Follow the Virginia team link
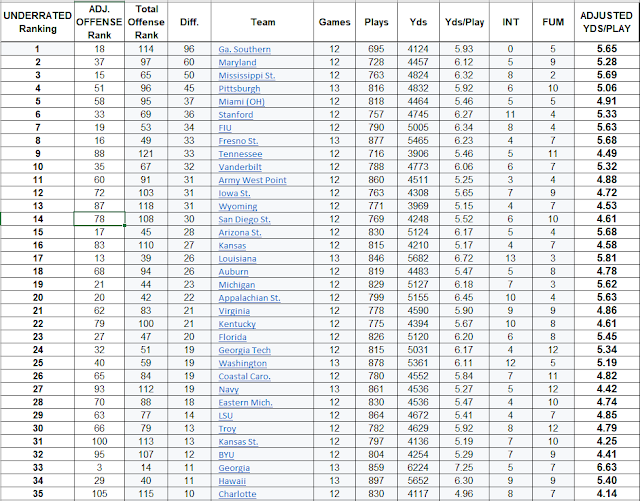640x501 pixels. tap(234, 311)
